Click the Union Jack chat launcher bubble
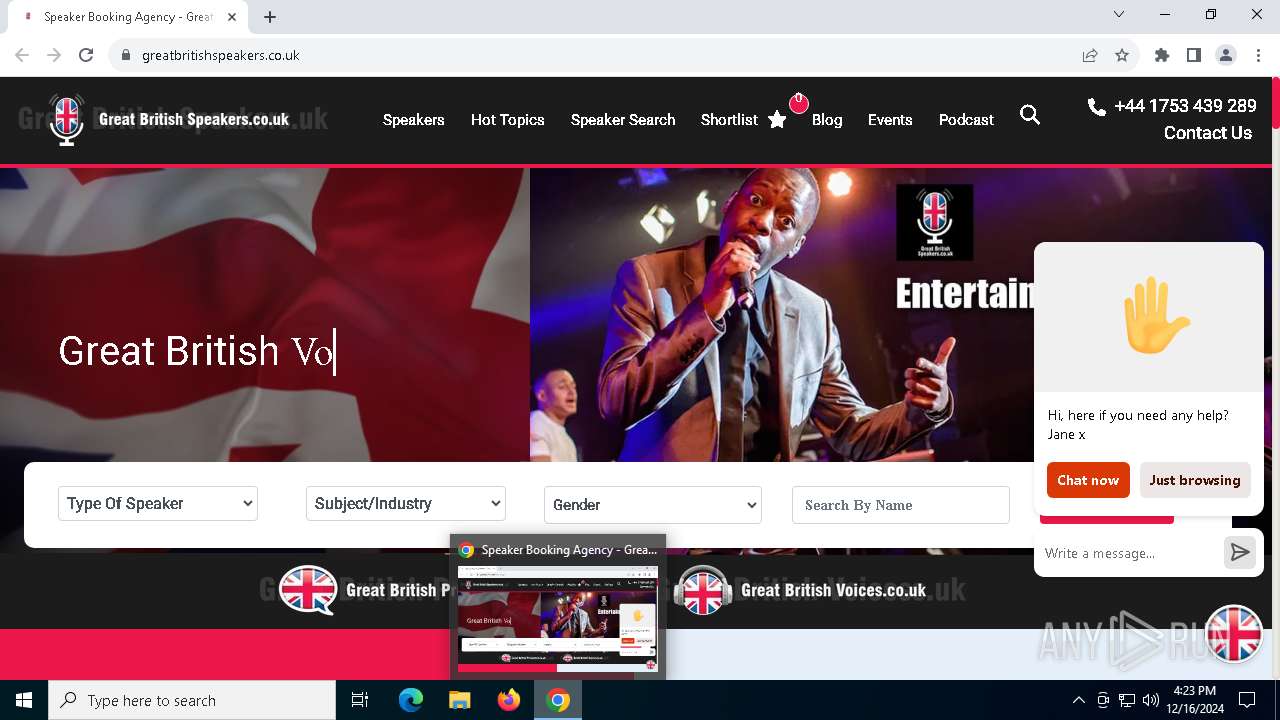The image size is (1280, 720). click(x=1234, y=634)
